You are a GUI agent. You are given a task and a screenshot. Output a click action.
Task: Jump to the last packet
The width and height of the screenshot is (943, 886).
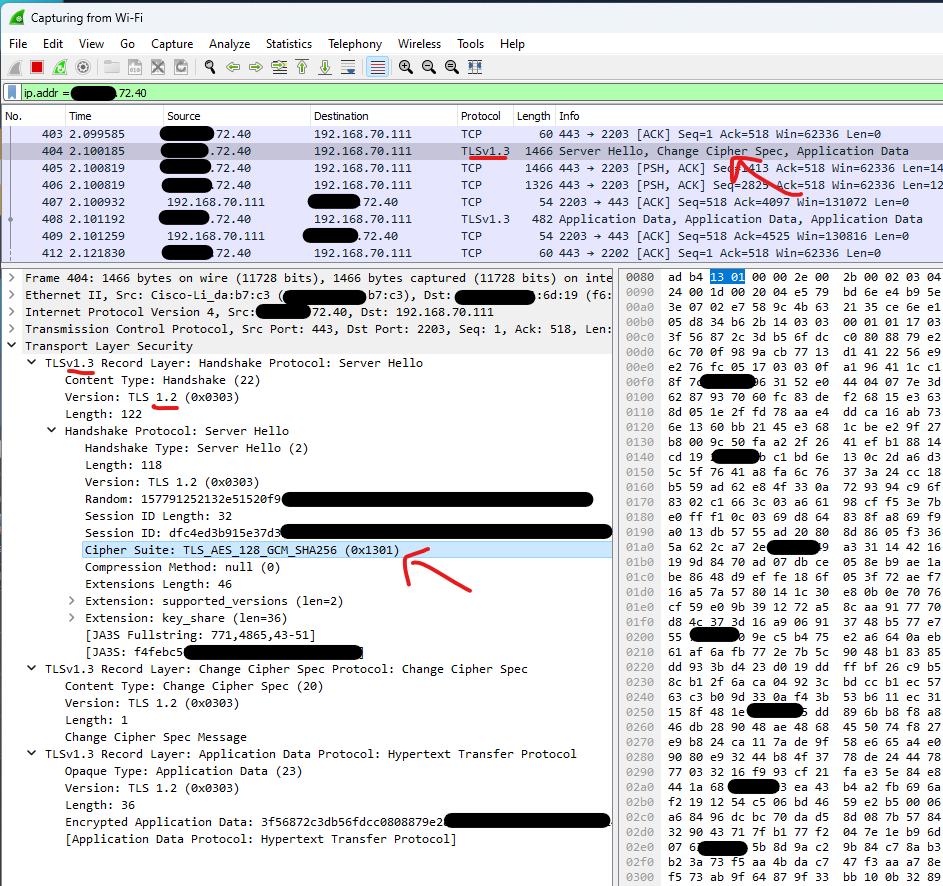coord(325,67)
